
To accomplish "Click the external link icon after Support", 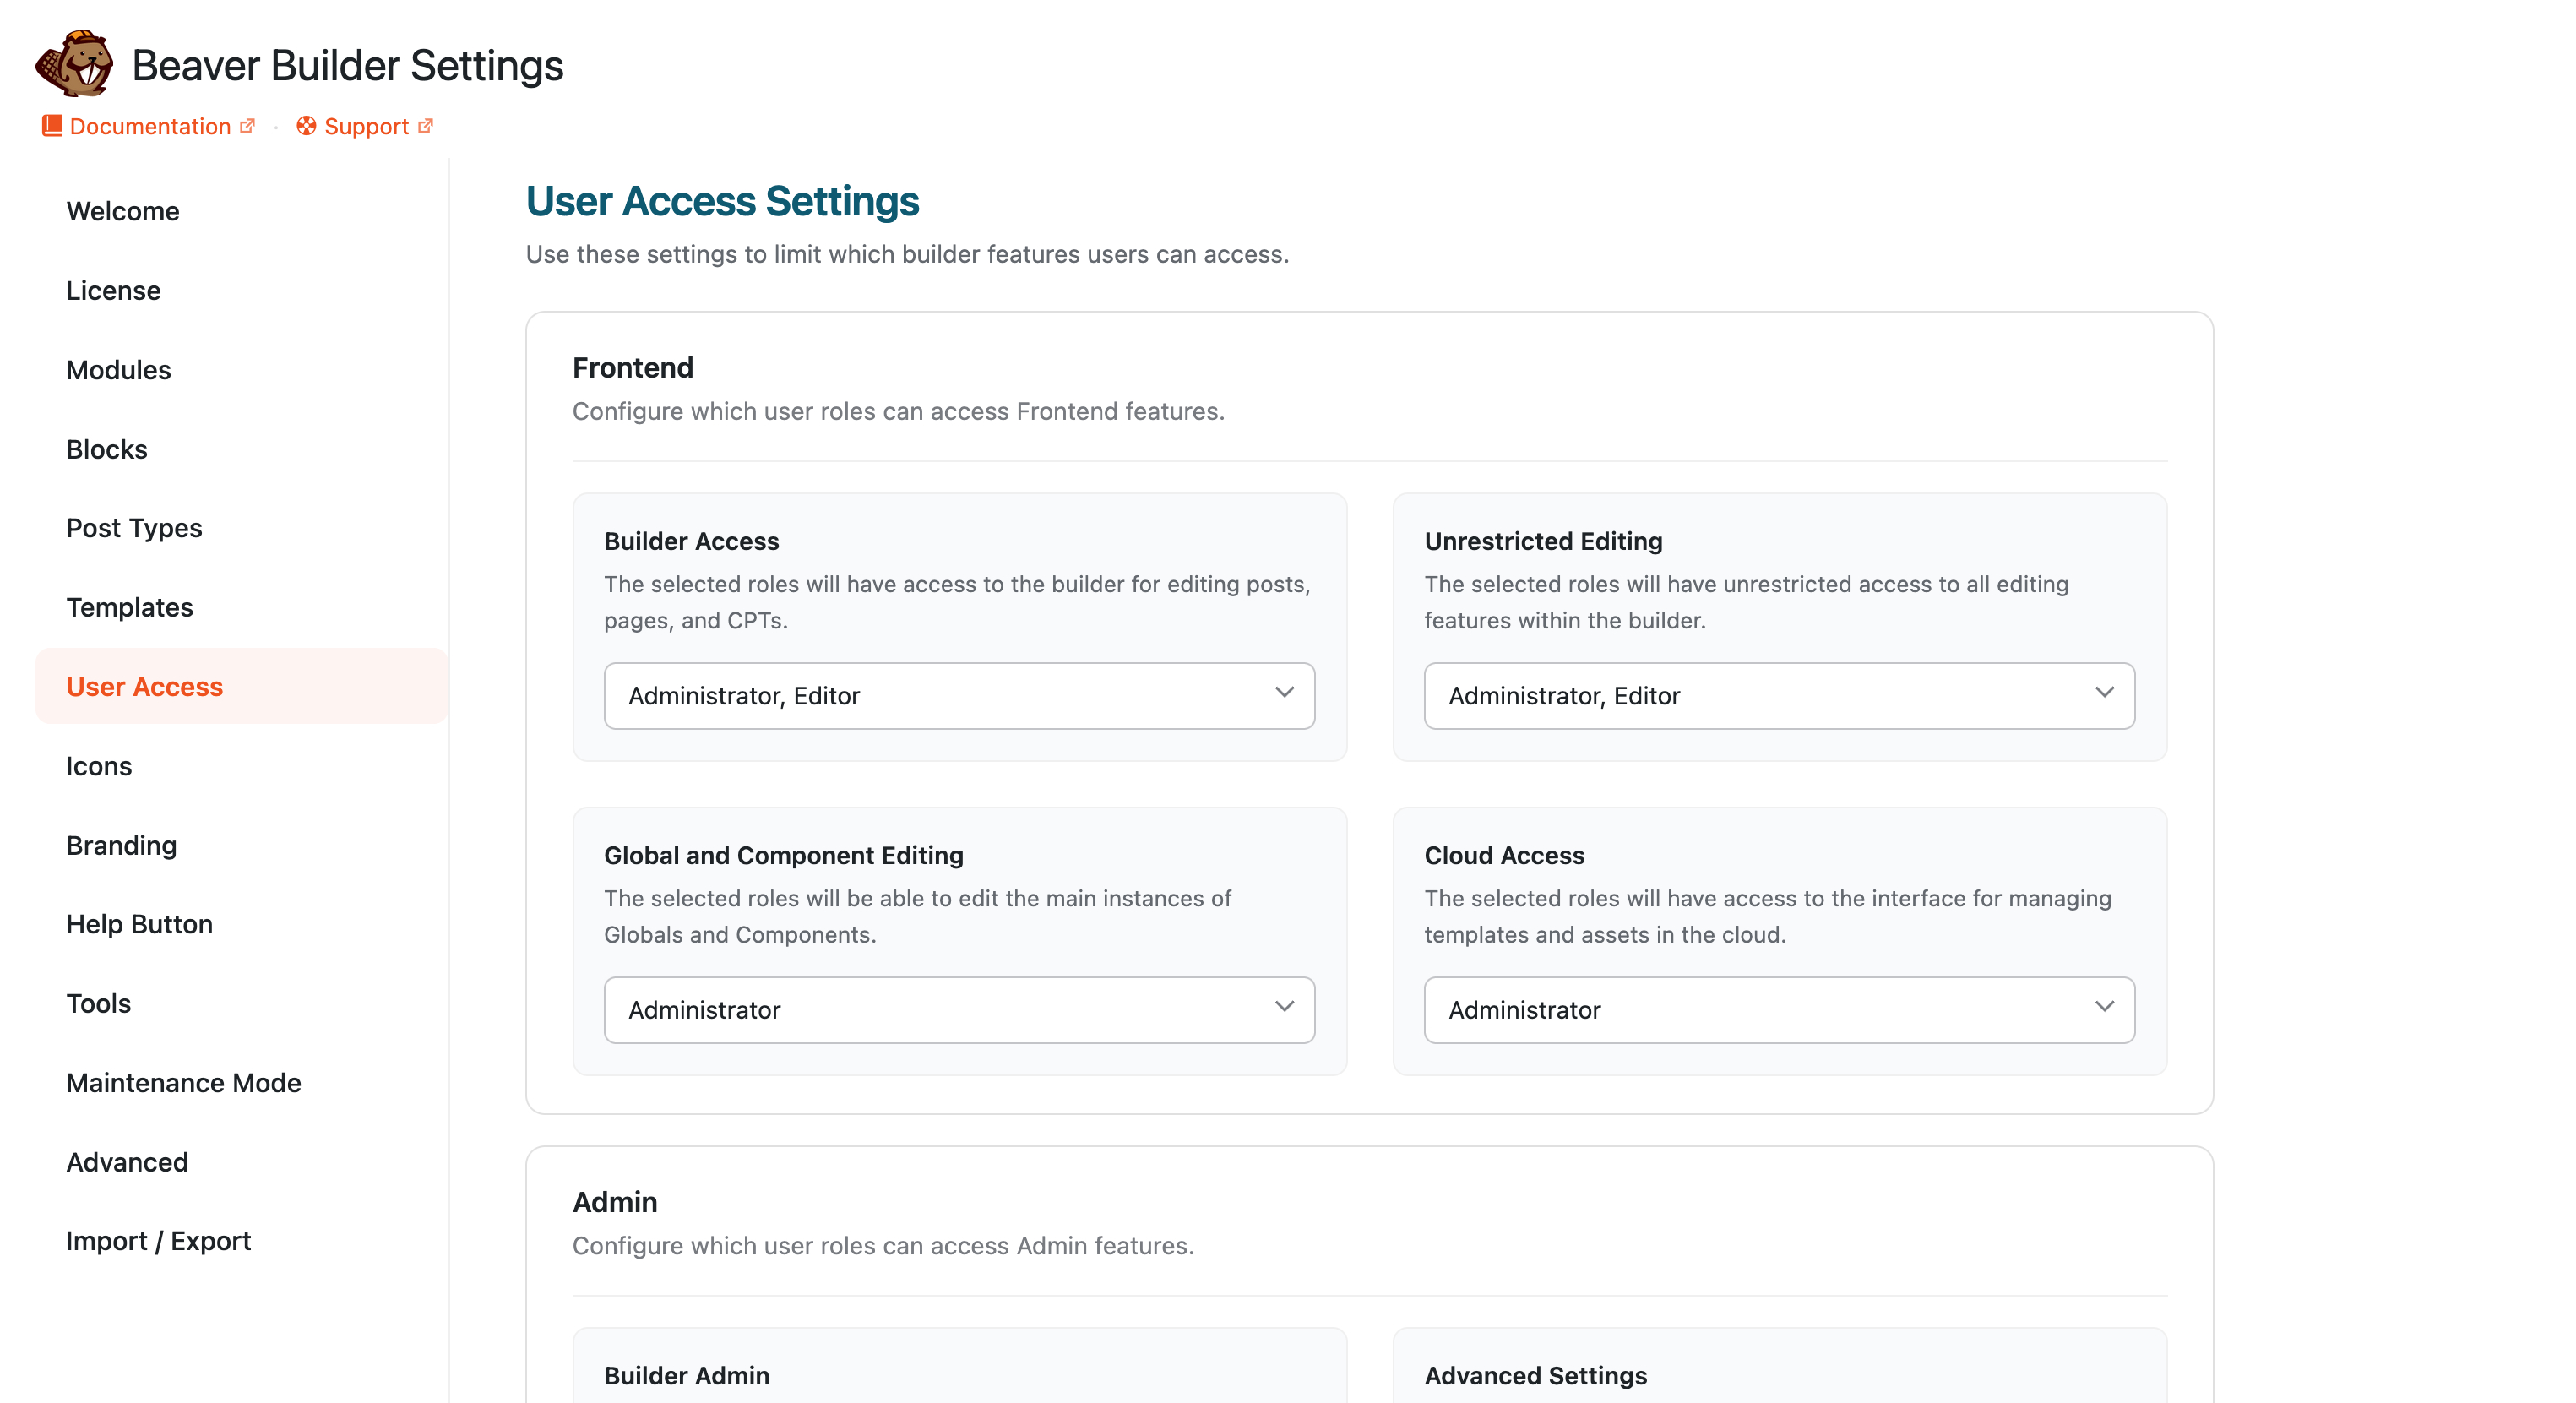I will point(425,126).
